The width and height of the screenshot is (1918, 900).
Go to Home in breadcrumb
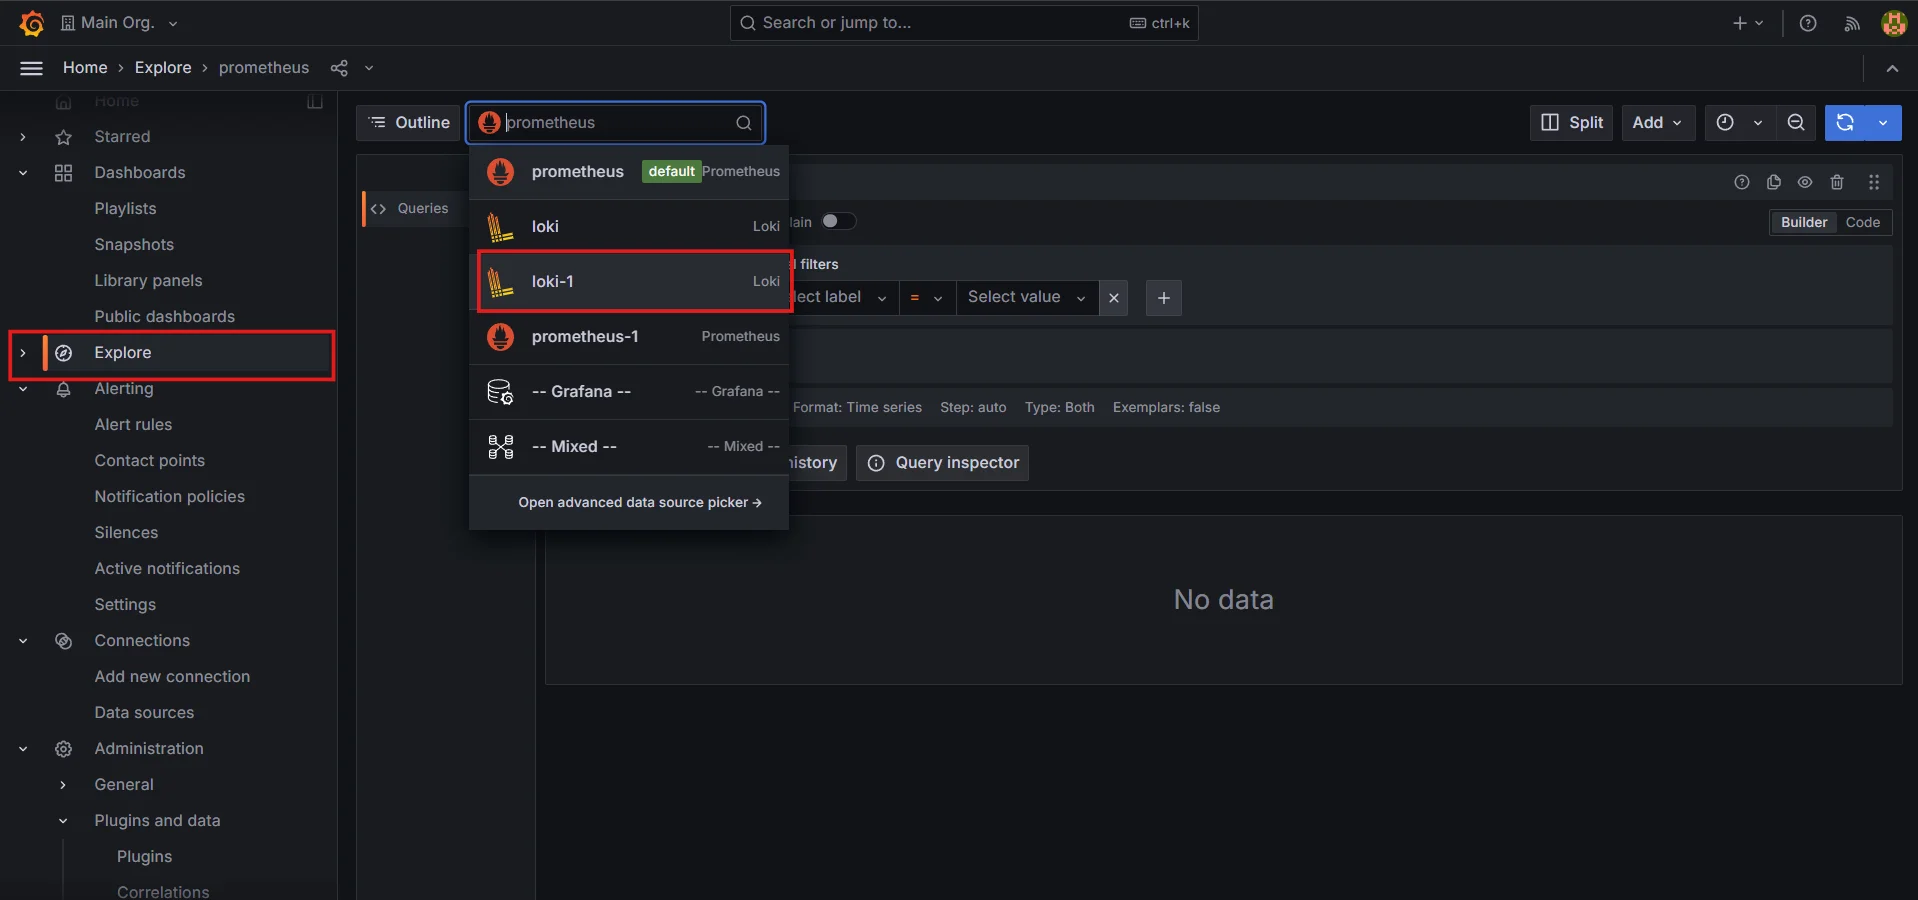[85, 68]
